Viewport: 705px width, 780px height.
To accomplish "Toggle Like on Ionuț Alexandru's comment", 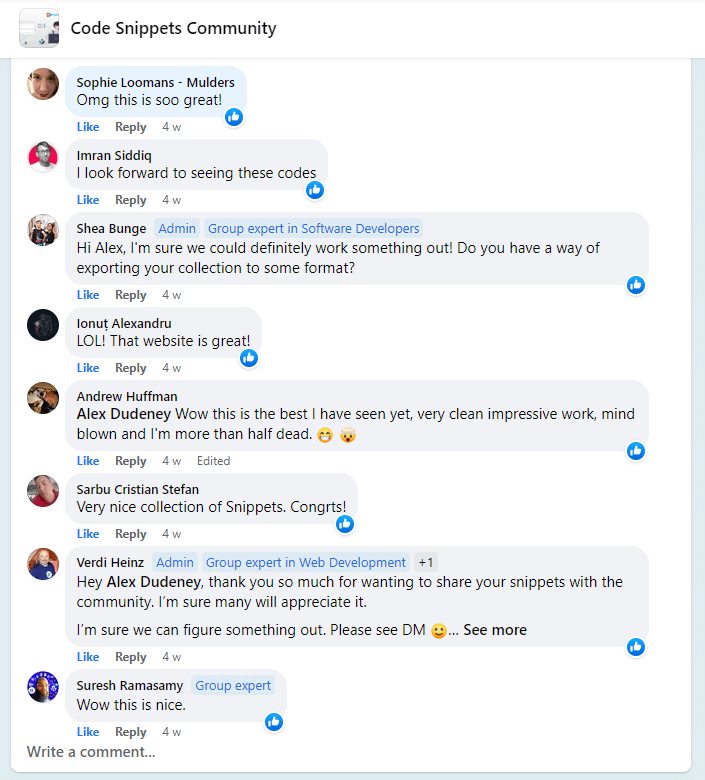I will coord(88,368).
